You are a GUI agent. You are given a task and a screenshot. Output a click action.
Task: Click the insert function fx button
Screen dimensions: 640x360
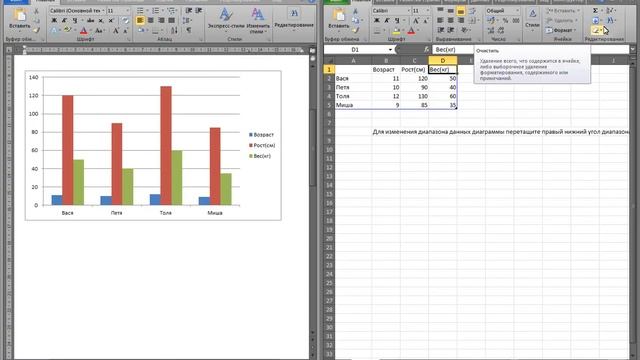pos(426,49)
